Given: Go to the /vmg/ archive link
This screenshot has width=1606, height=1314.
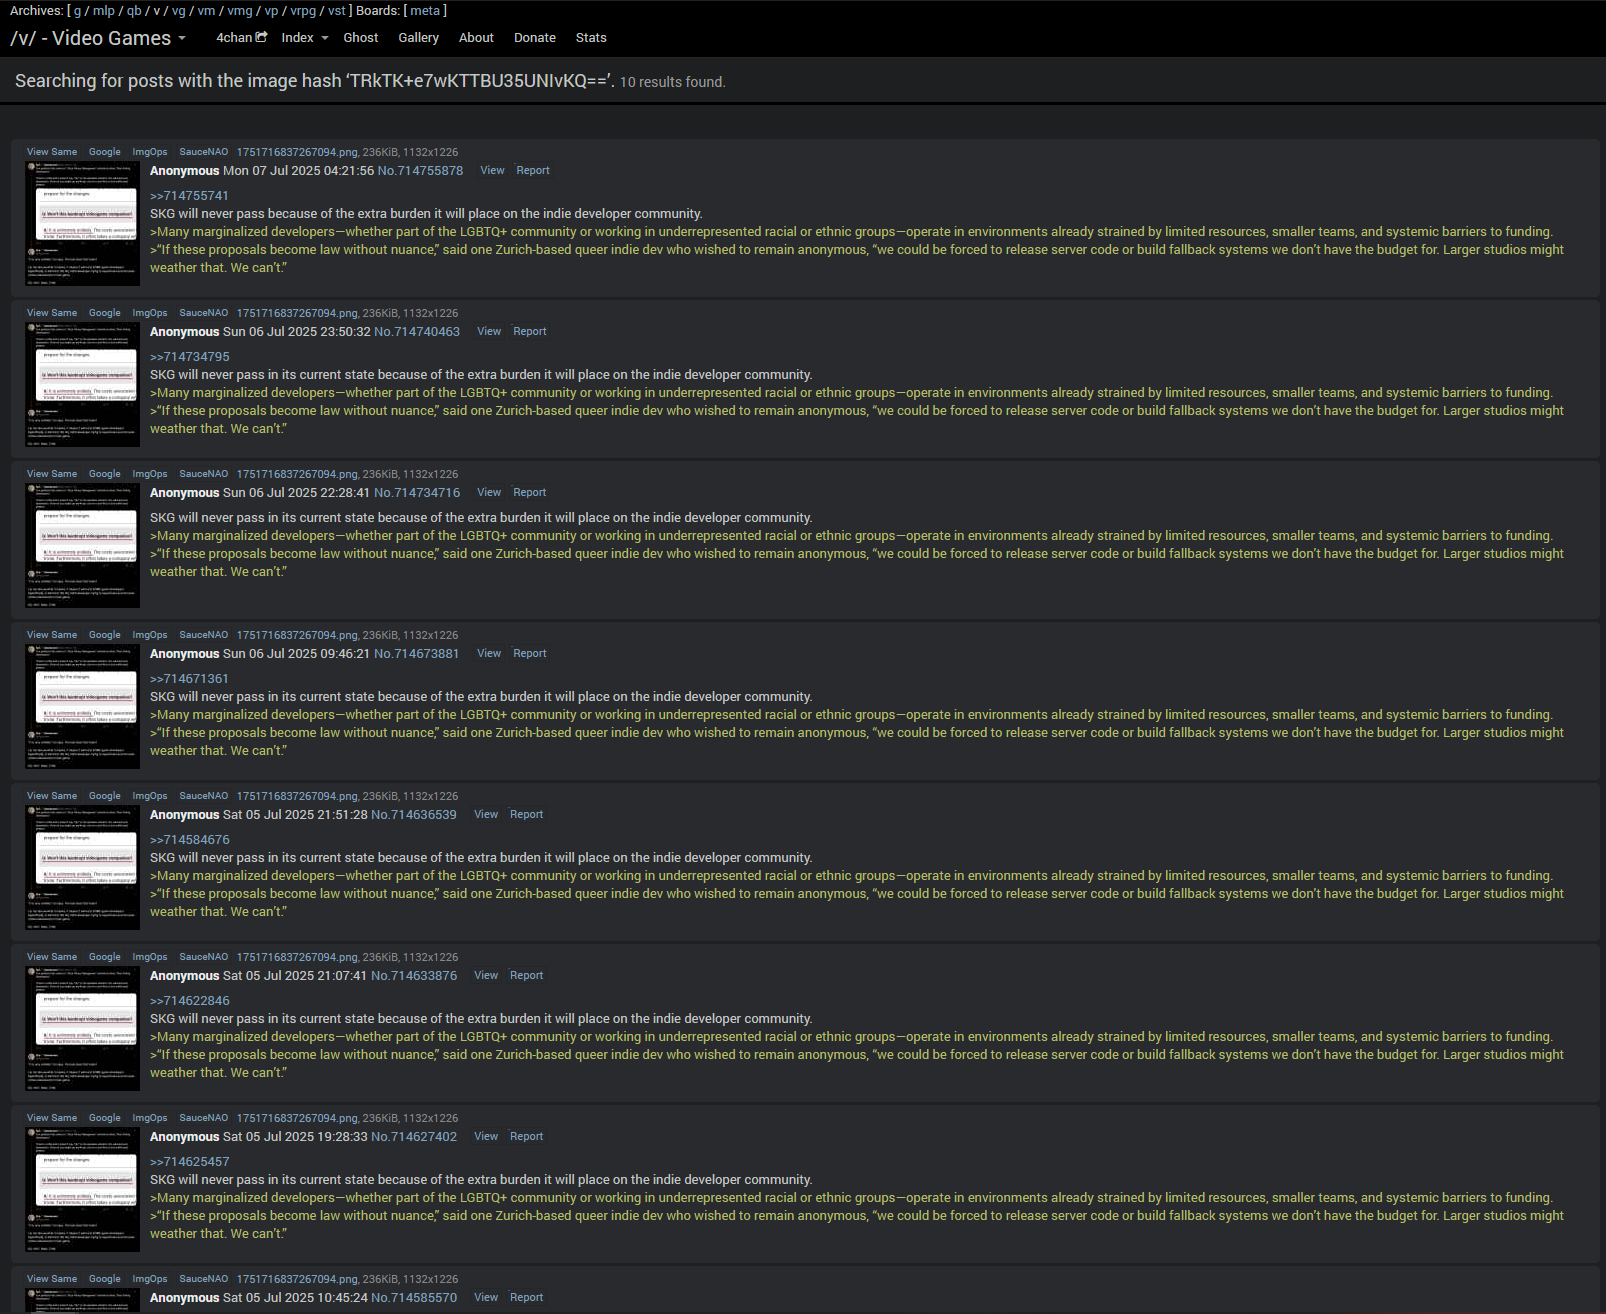Looking at the screenshot, I should (x=240, y=11).
